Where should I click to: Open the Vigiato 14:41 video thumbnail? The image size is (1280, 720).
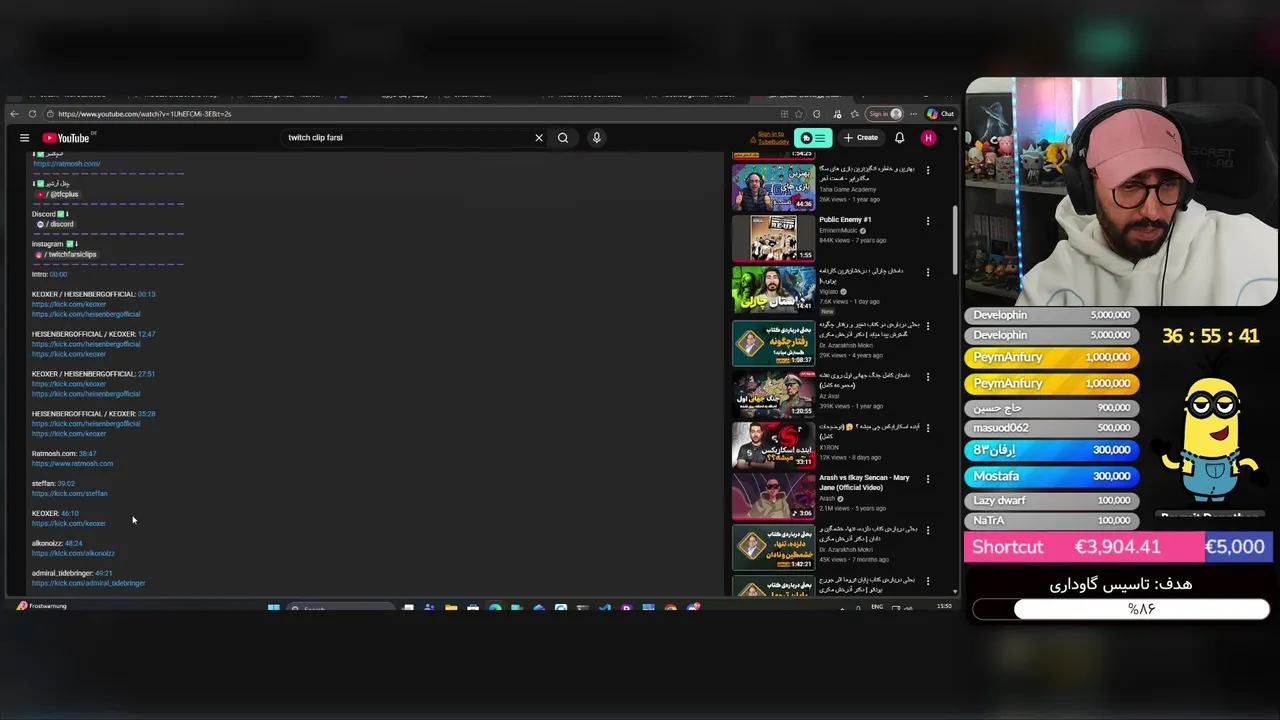[773, 290]
